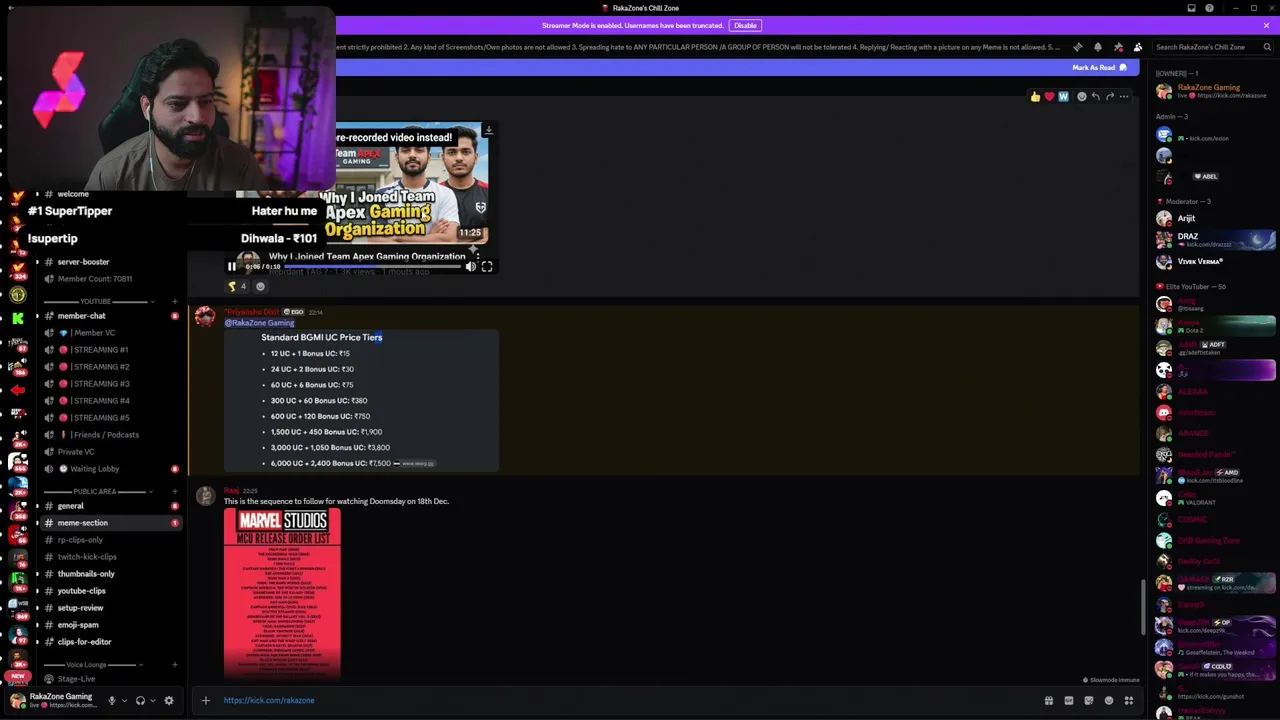This screenshot has width=1280, height=720.
Task: Disable Streamer Mode
Action: tap(745, 25)
